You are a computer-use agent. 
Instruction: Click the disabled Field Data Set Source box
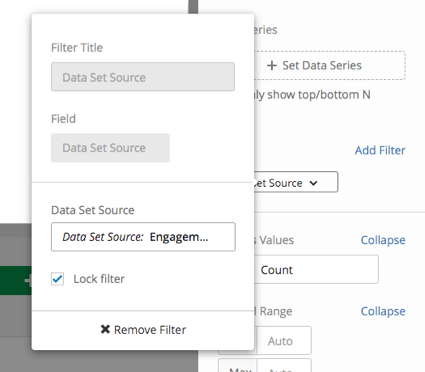[110, 148]
